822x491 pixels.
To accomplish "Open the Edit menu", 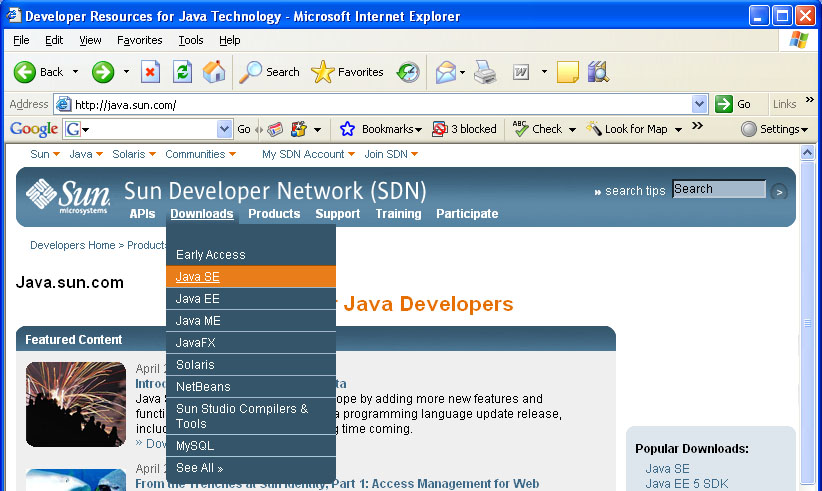I will pyautogui.click(x=54, y=40).
